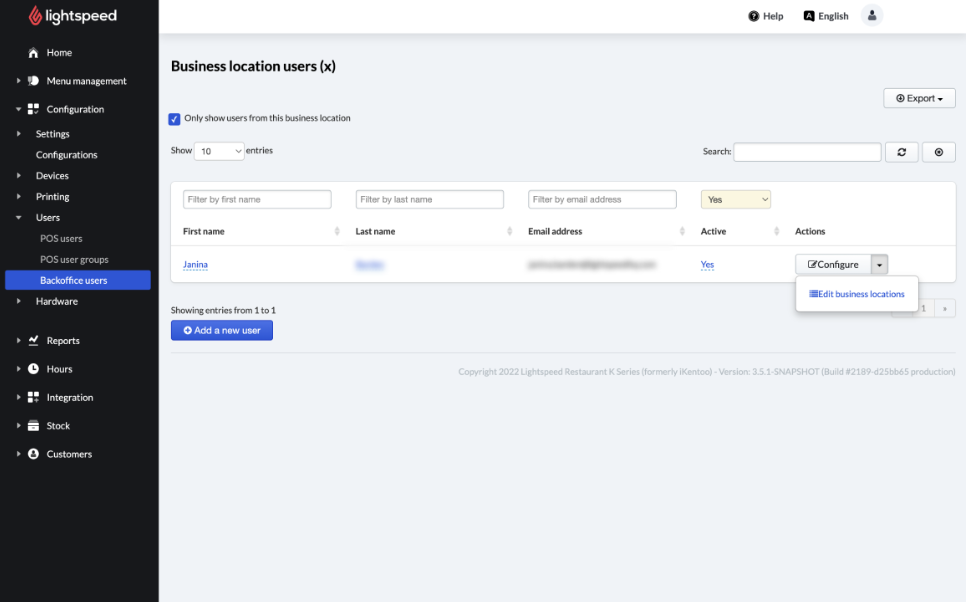The width and height of the screenshot is (966, 602).
Task: Uncheck Only show users from this location
Action: [175, 119]
